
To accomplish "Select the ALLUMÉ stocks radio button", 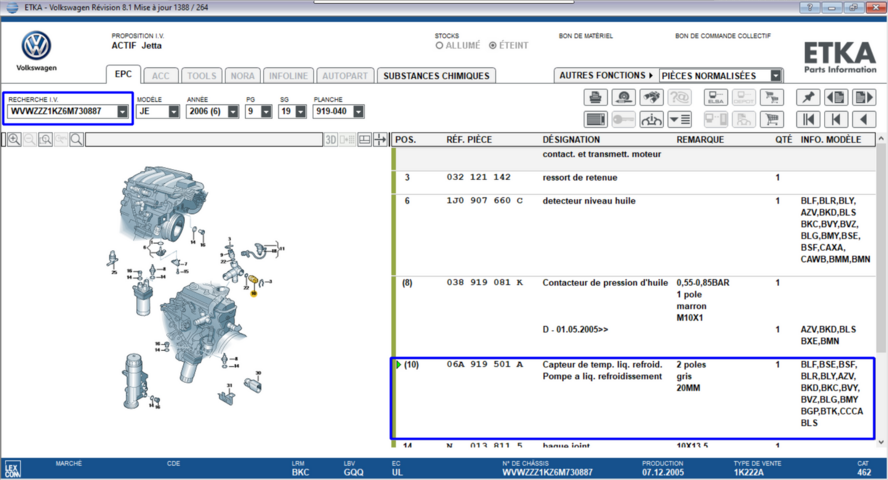I will tap(439, 45).
